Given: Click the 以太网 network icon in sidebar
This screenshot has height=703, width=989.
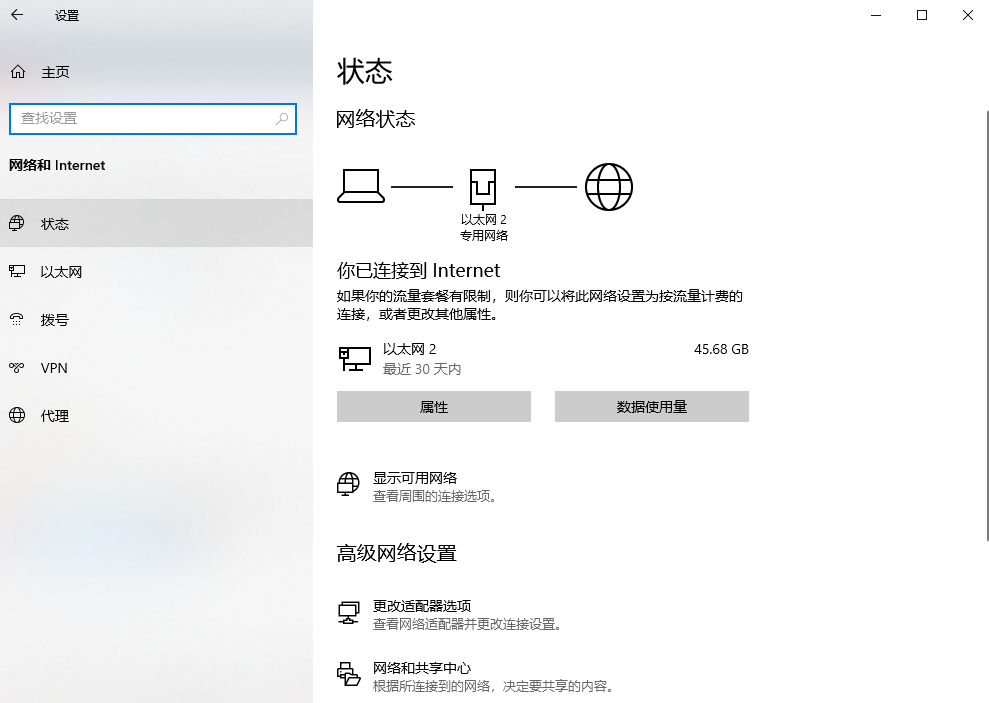Looking at the screenshot, I should (x=17, y=271).
